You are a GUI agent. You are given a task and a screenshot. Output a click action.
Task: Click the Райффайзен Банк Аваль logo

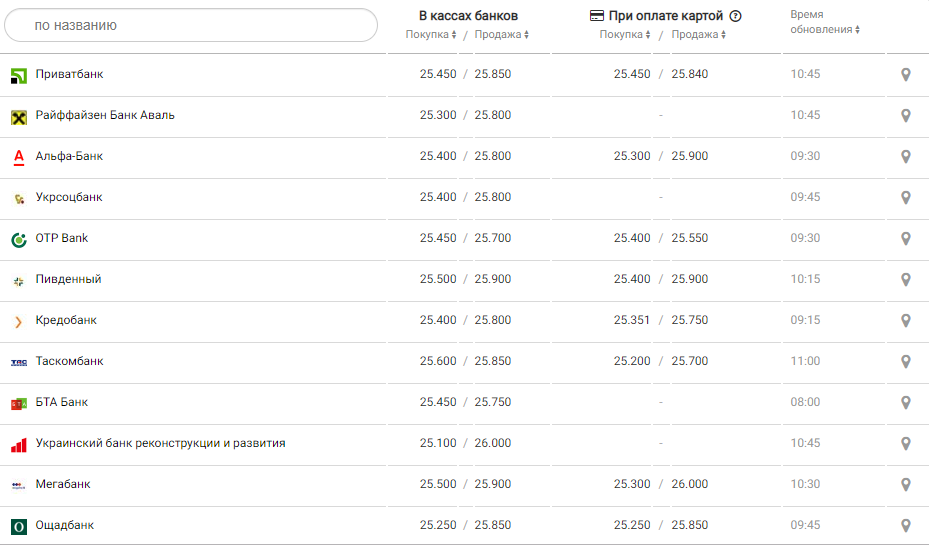coord(18,116)
